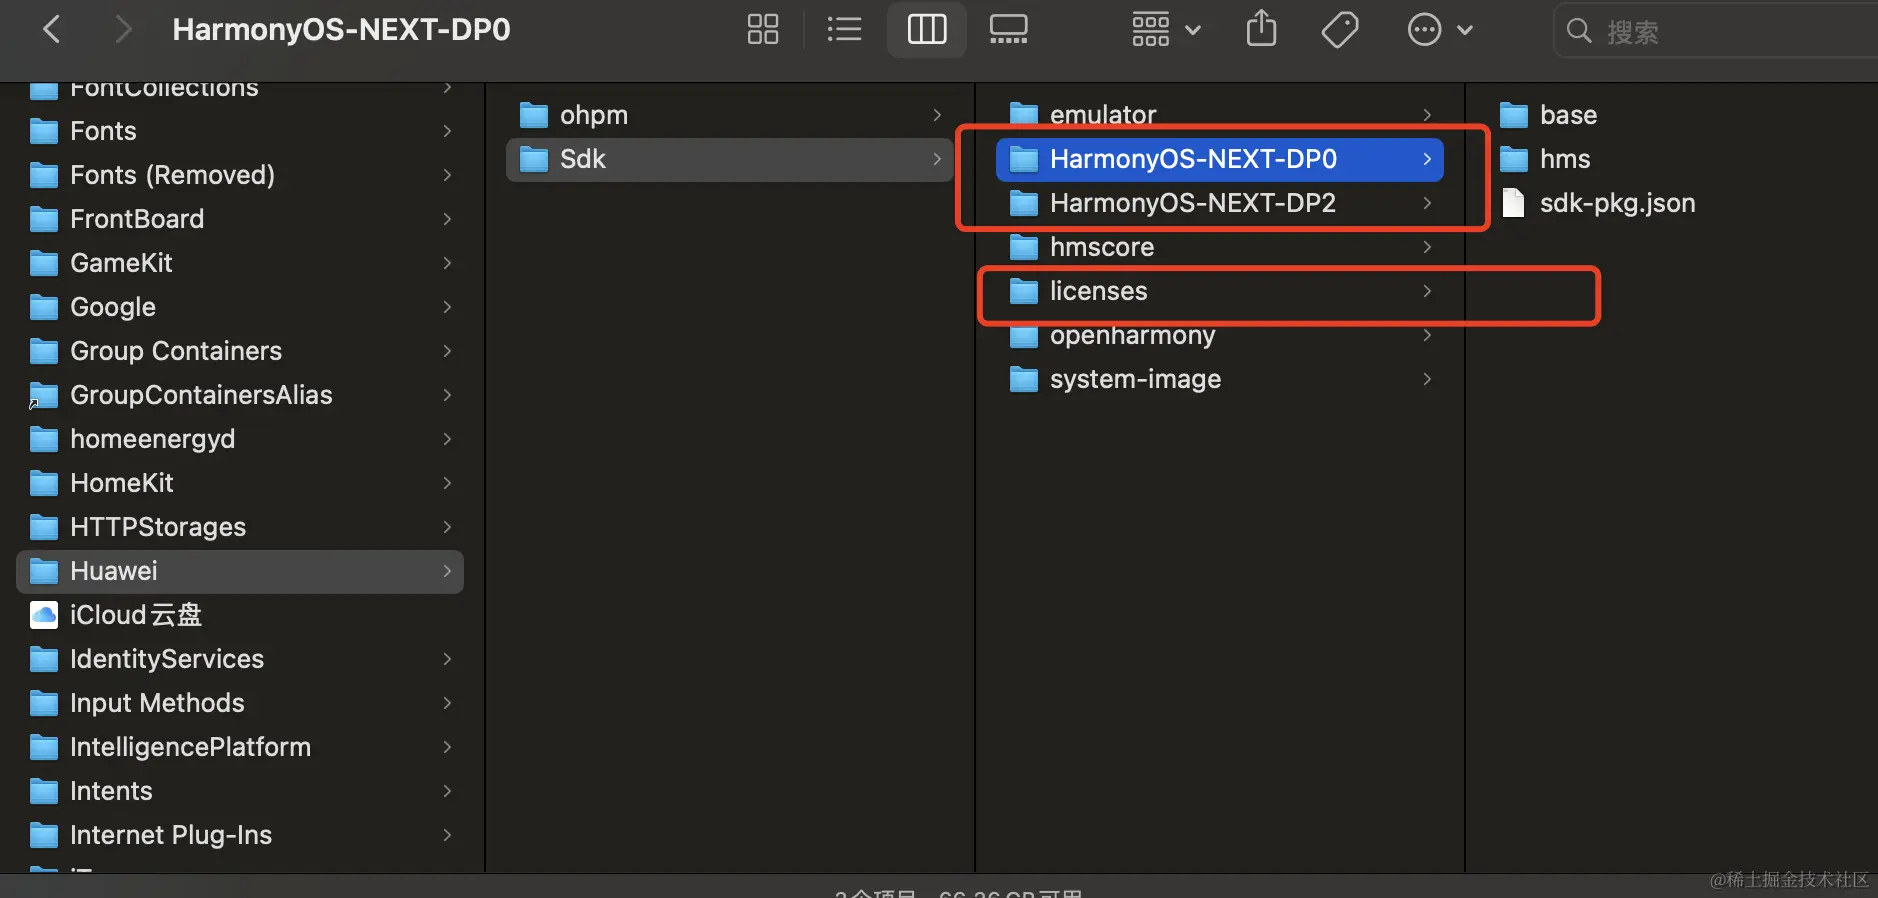Image resolution: width=1878 pixels, height=898 pixels.
Task: Open the more actions ellipsis menu
Action: pyautogui.click(x=1439, y=30)
